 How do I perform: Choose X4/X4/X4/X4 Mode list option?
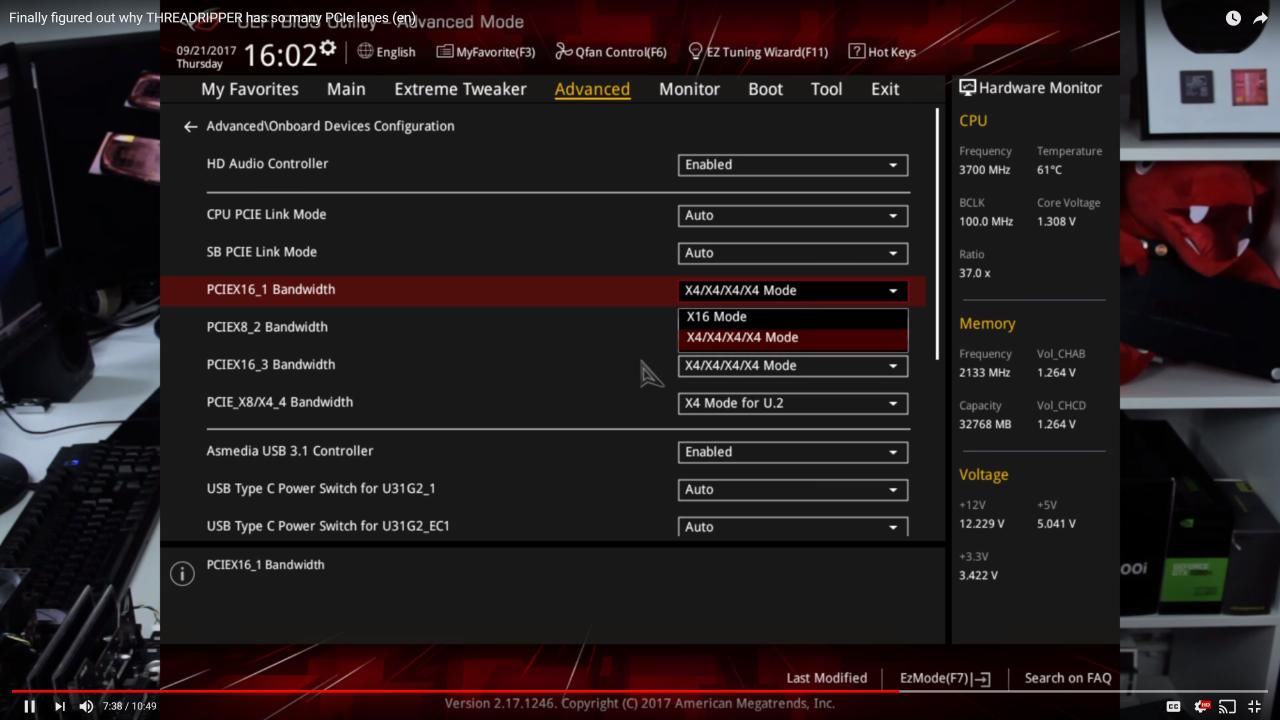(793, 338)
